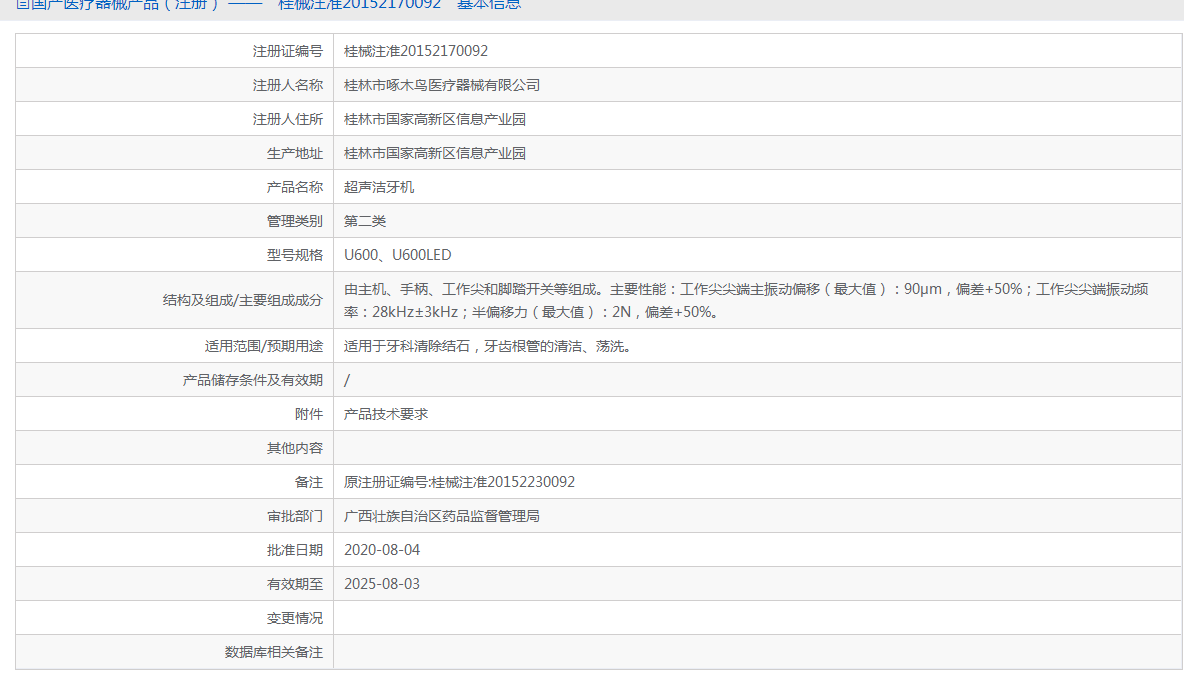Click the 产品储存条件及有效期 row label
This screenshot has height=677, width=1184.
tap(253, 380)
